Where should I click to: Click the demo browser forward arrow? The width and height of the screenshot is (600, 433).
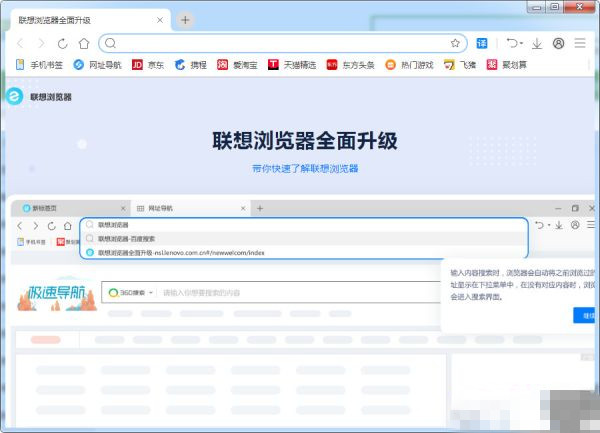[x=36, y=226]
